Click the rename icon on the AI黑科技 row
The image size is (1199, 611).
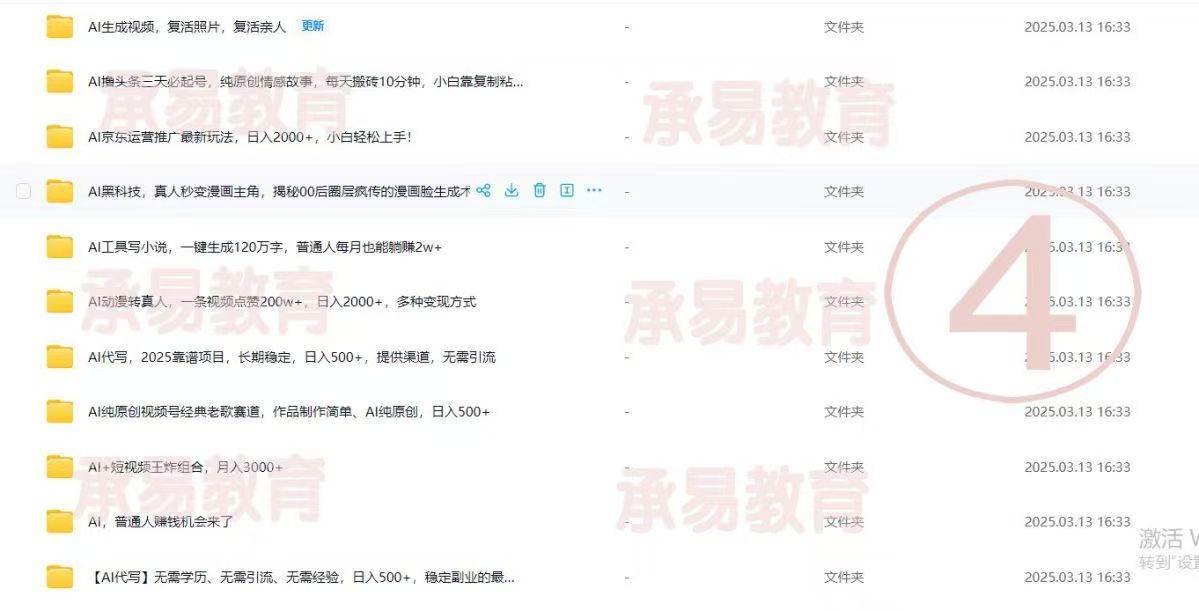(x=567, y=190)
